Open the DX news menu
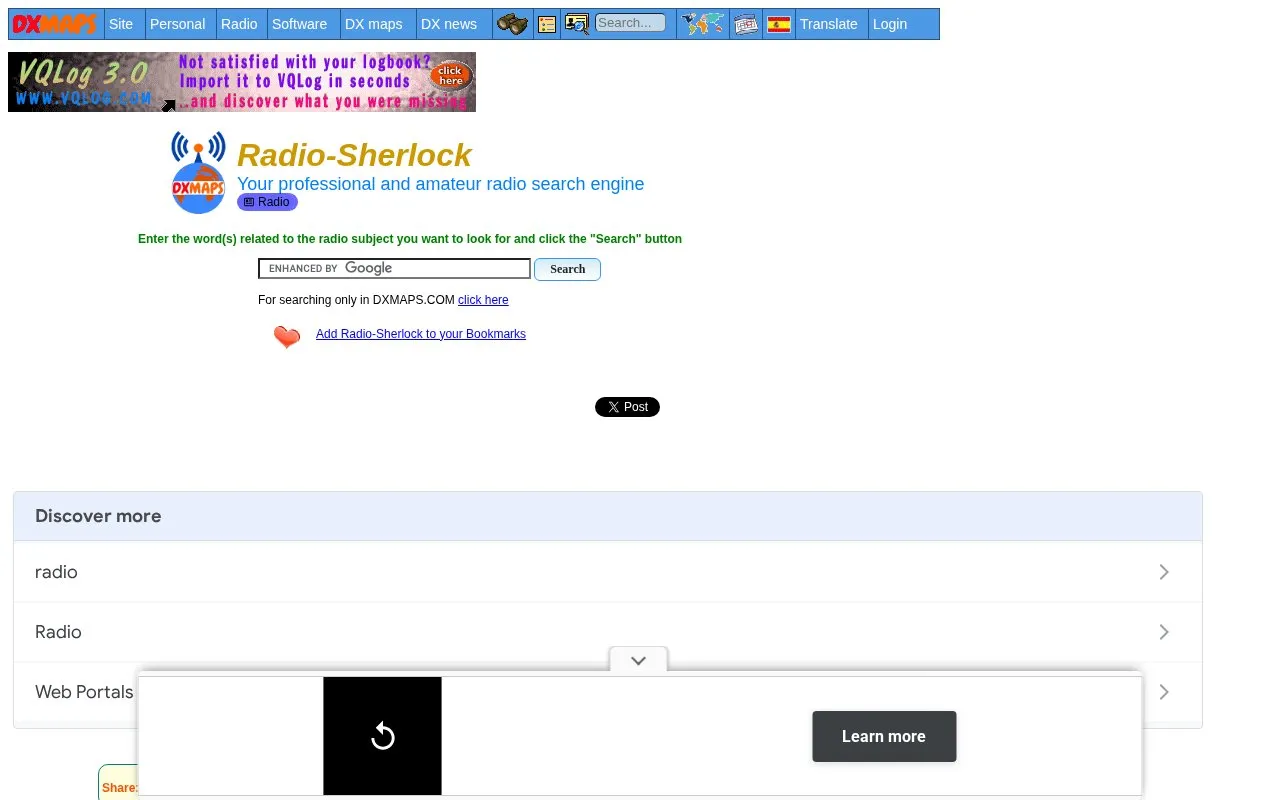Image resolution: width=1280 pixels, height=800 pixels. click(449, 24)
